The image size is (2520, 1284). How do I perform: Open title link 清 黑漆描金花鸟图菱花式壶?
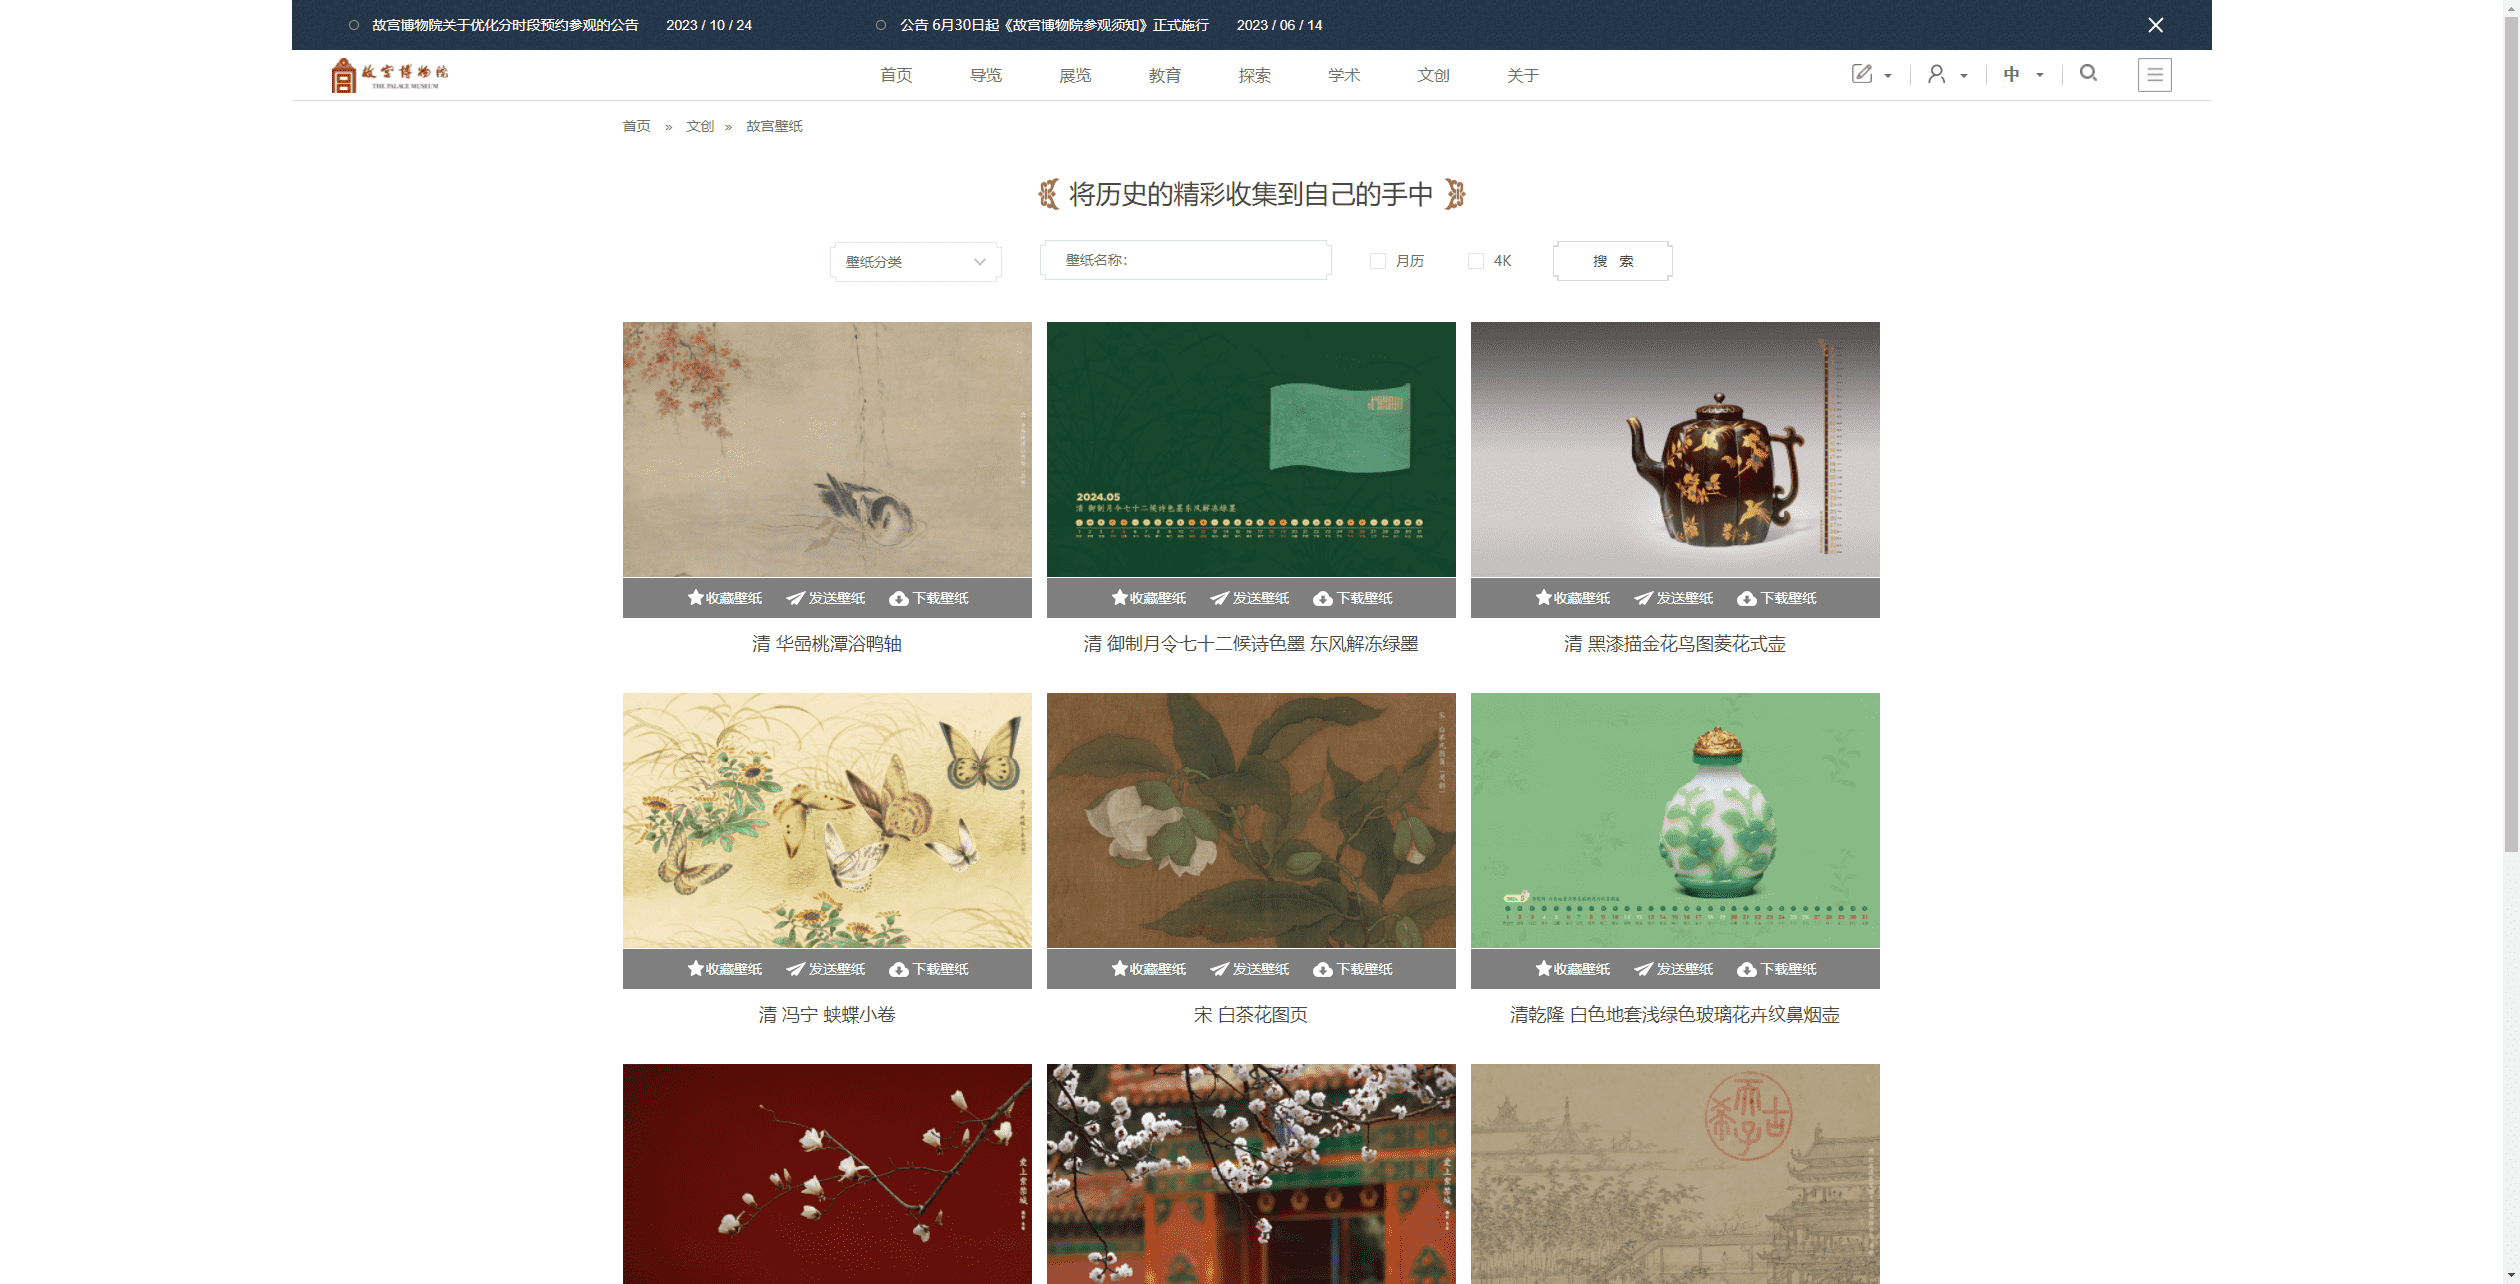point(1675,644)
